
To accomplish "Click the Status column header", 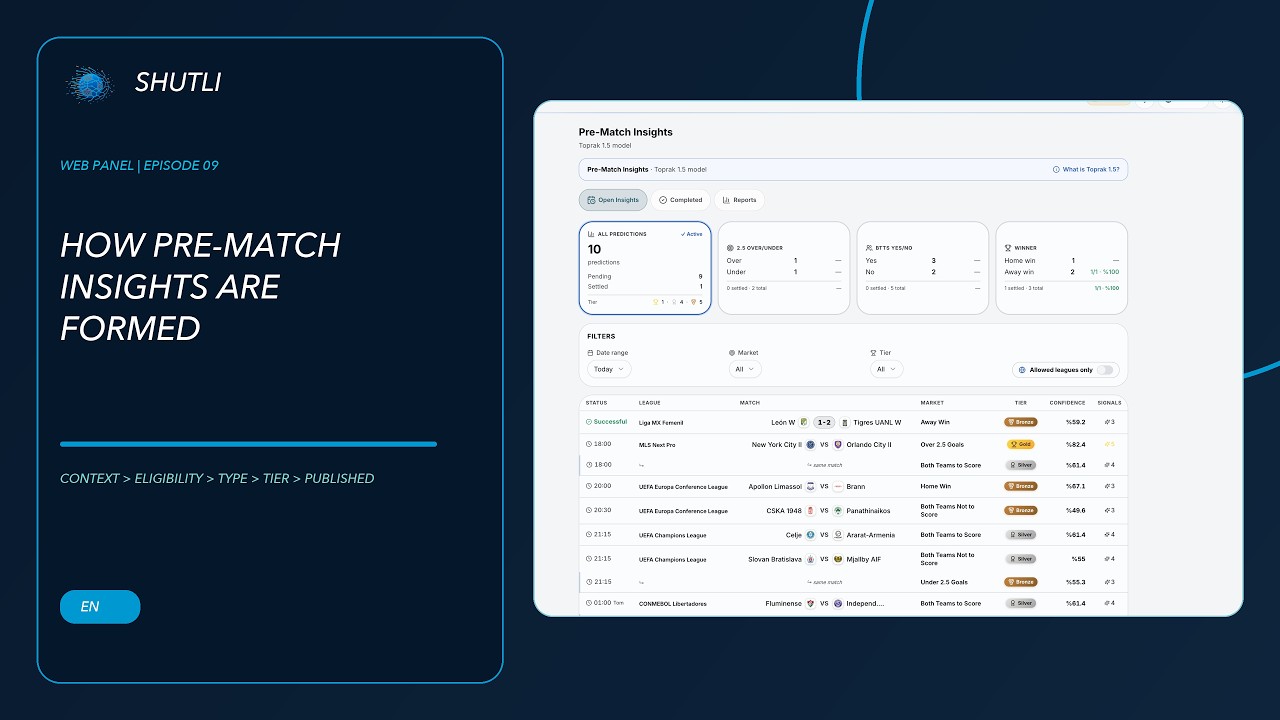I will (596, 403).
